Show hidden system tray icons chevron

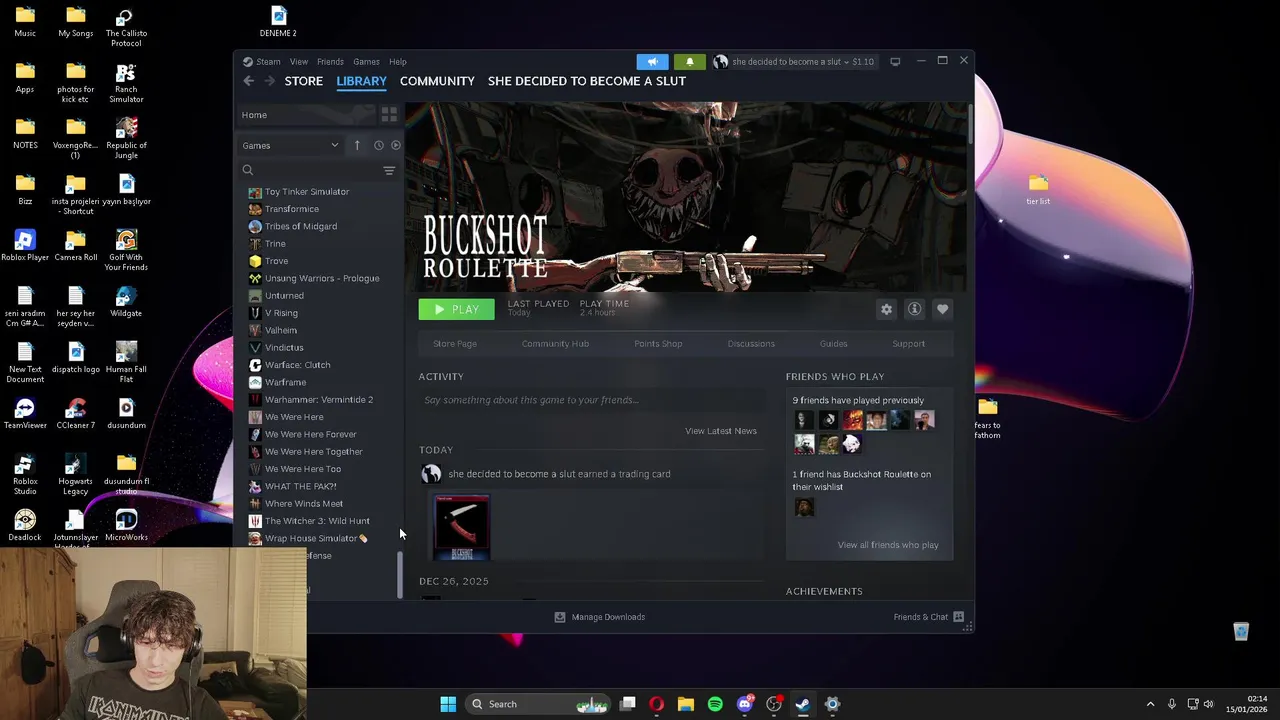coord(1150,704)
